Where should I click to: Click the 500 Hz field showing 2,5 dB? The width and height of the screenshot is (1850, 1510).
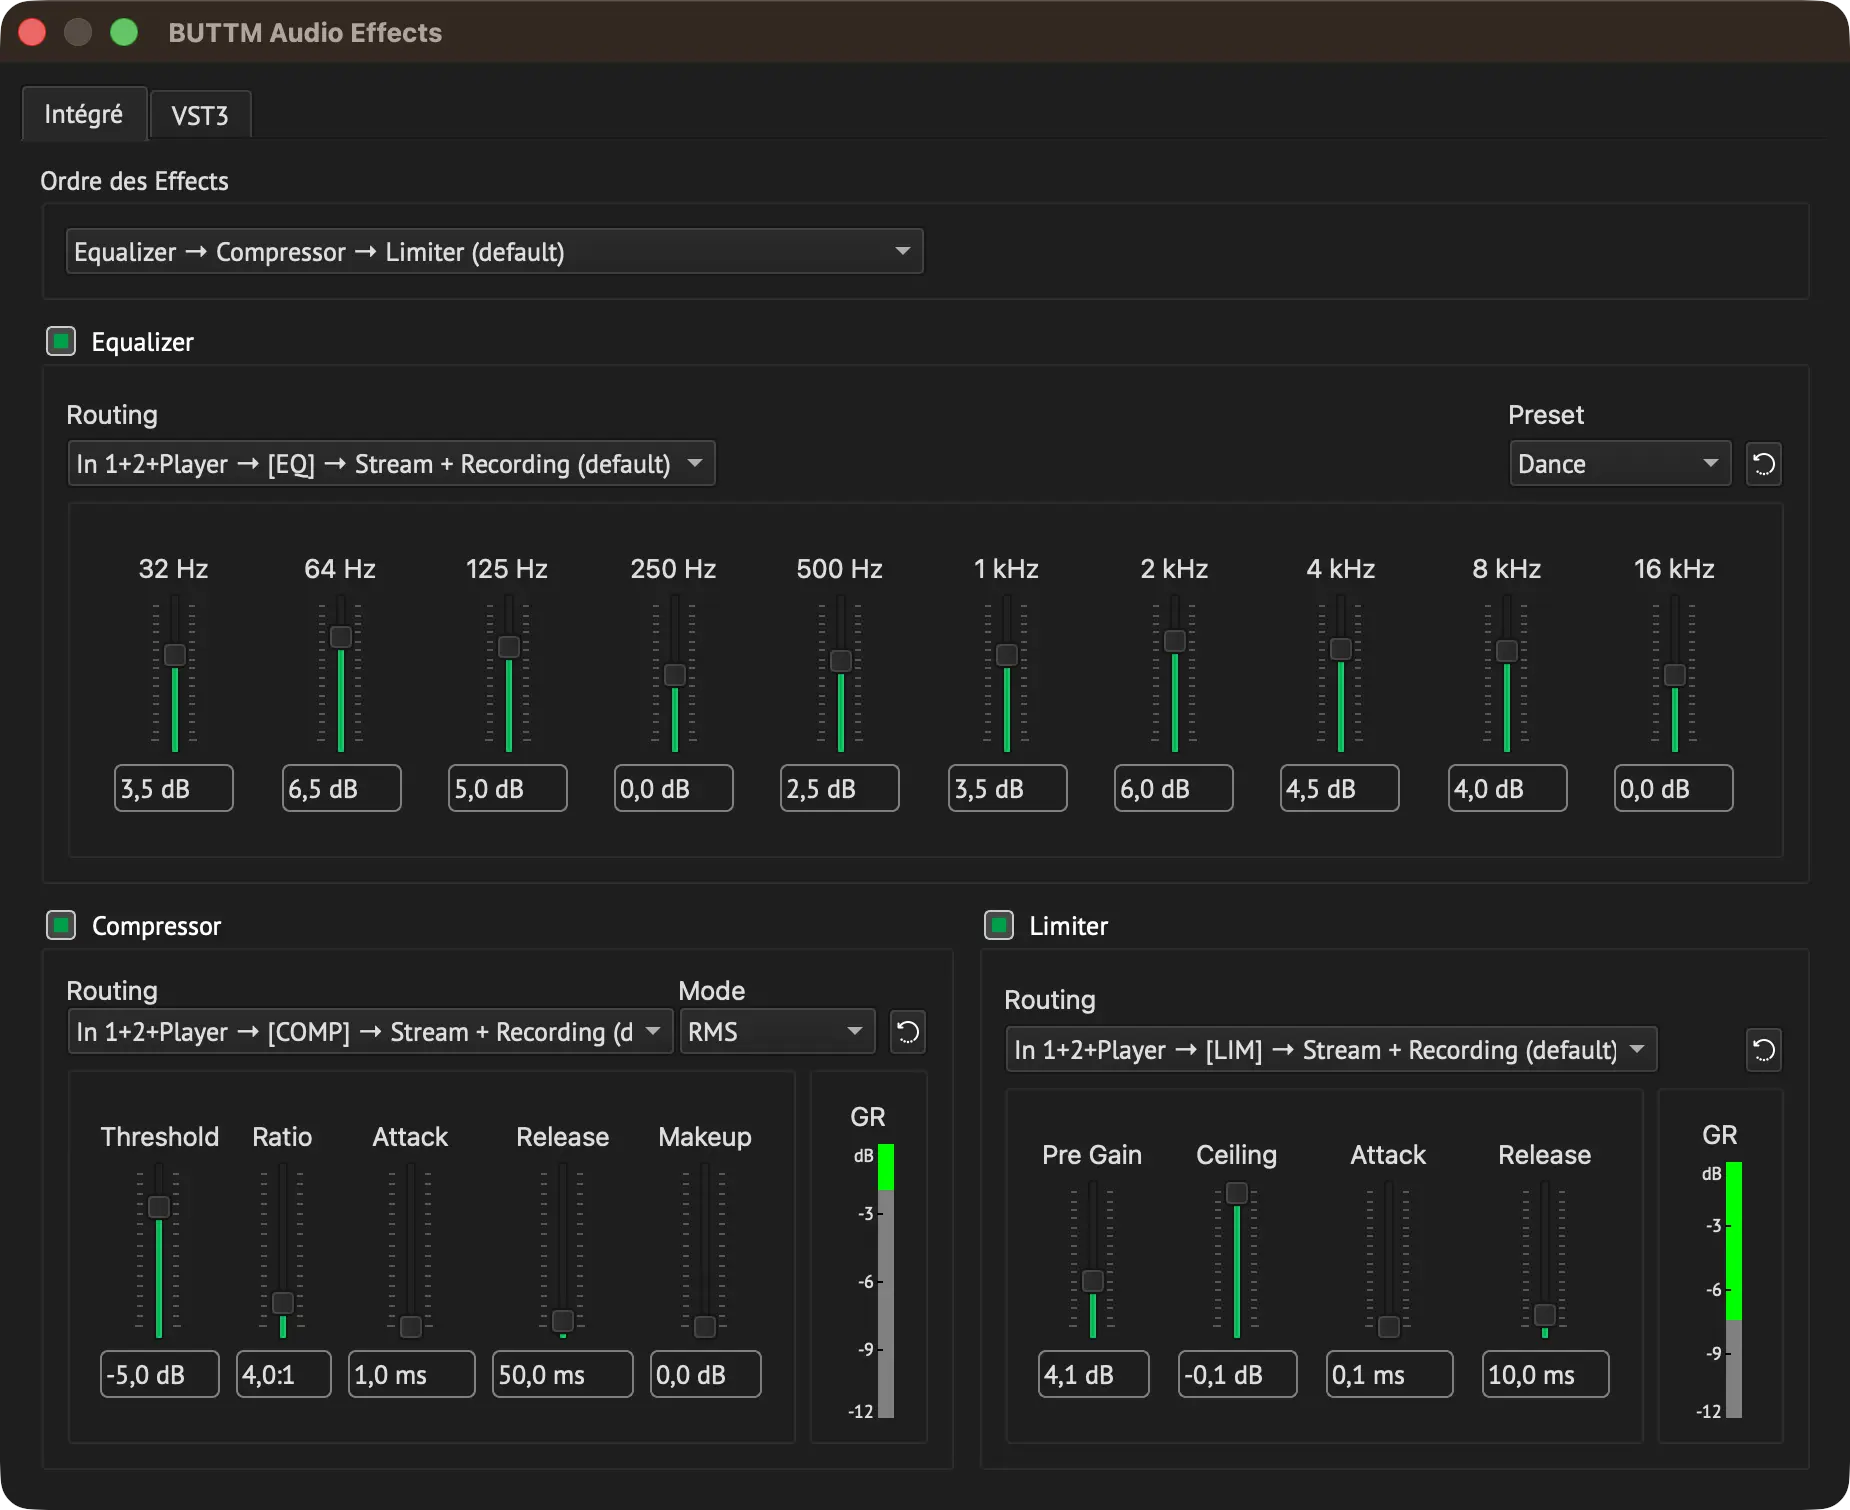[x=840, y=788]
